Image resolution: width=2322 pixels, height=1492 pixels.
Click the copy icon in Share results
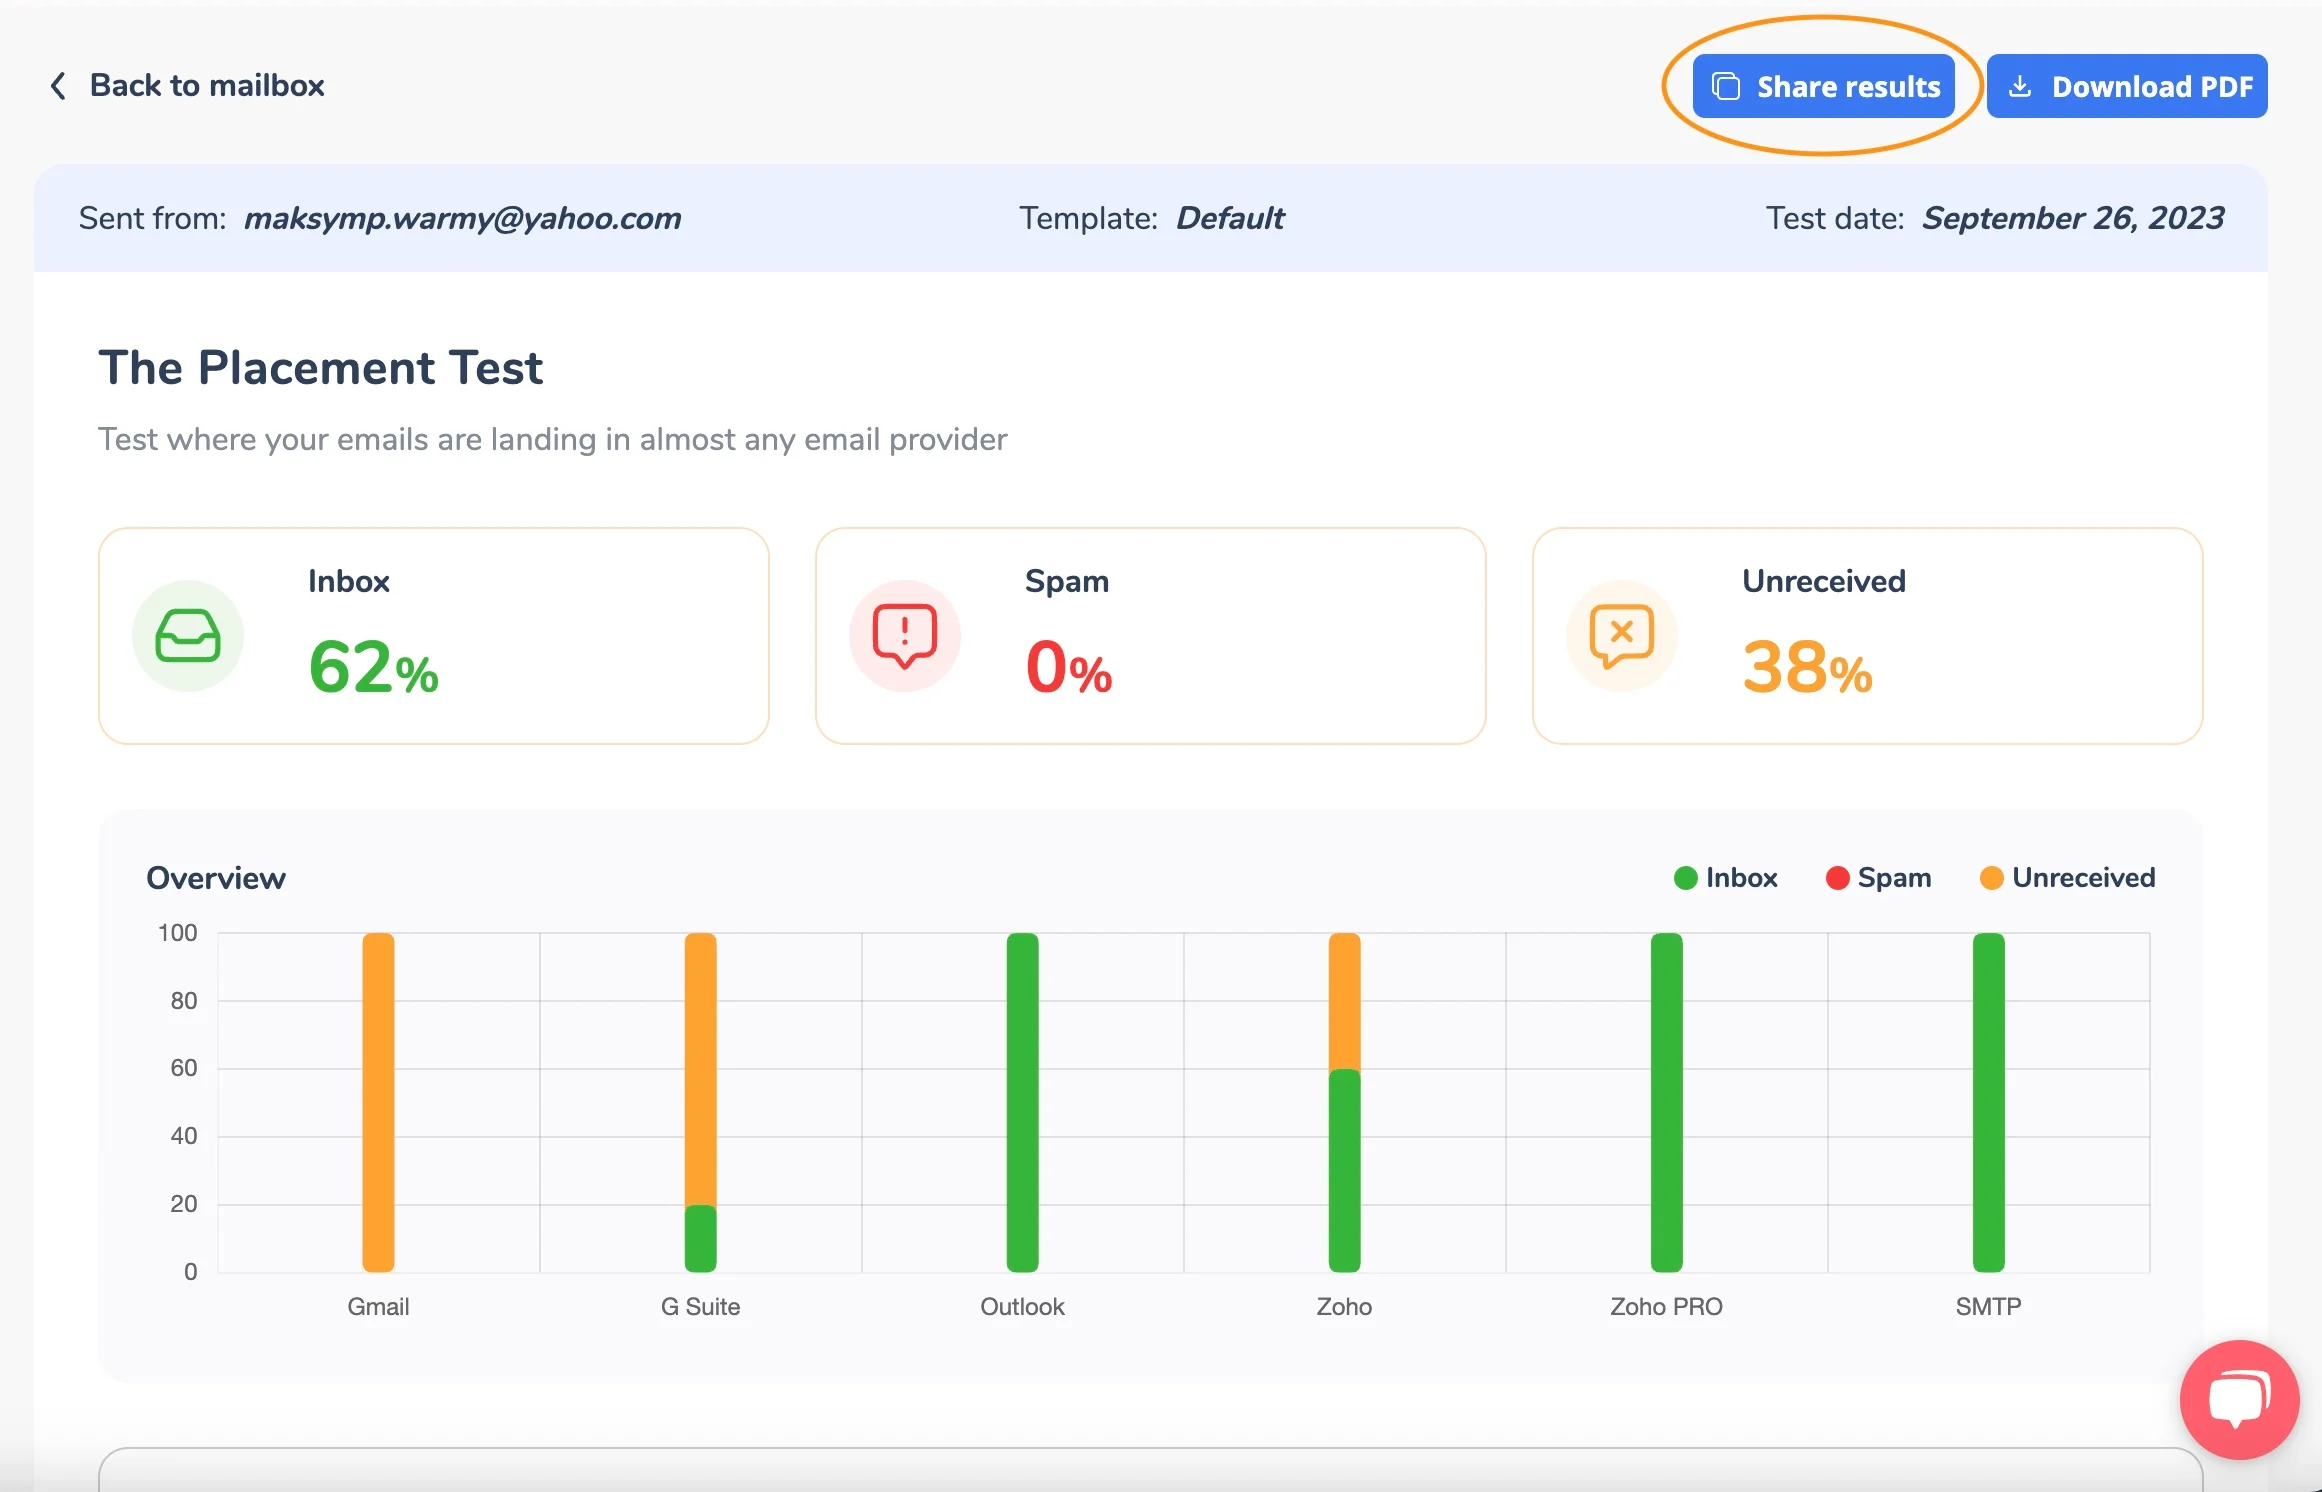1725,86
